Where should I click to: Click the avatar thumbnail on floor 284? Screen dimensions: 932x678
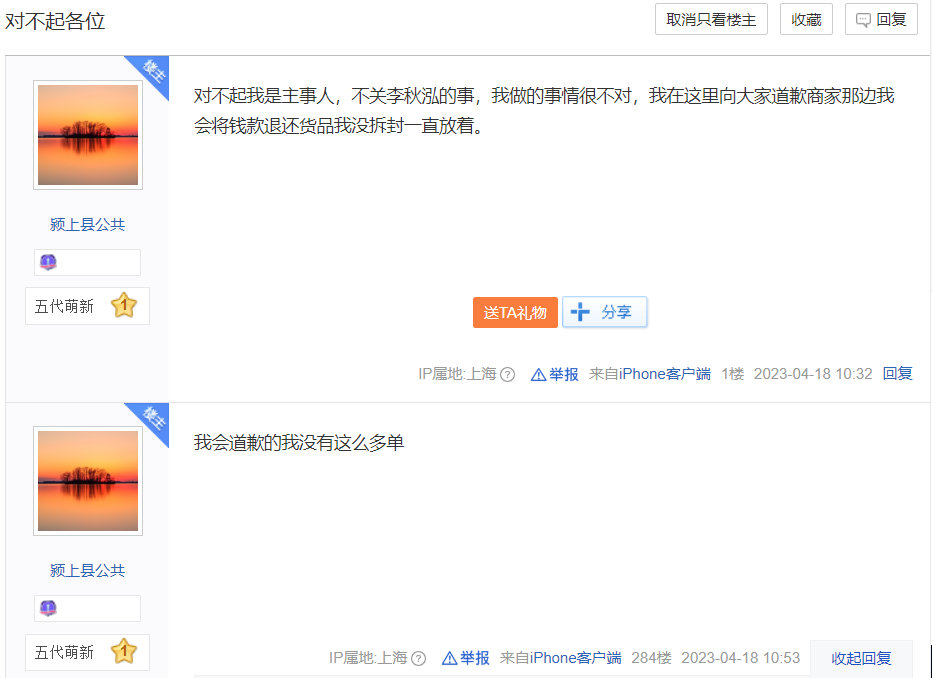(87, 481)
